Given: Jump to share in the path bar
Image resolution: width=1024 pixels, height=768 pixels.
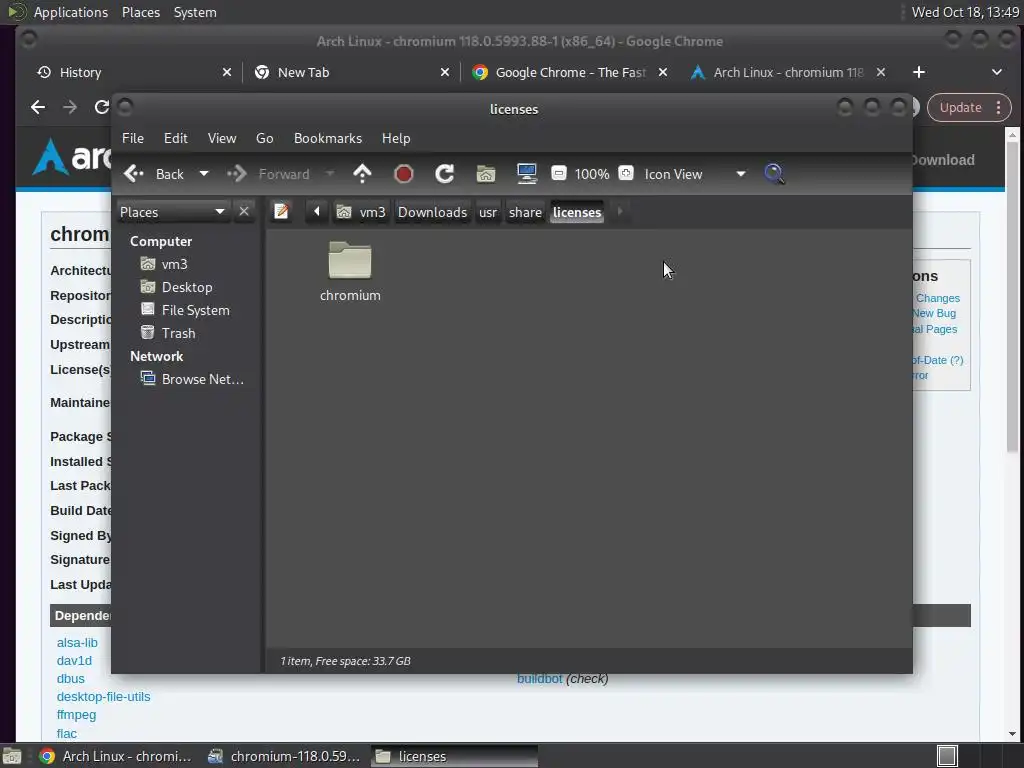Looking at the screenshot, I should point(525,212).
